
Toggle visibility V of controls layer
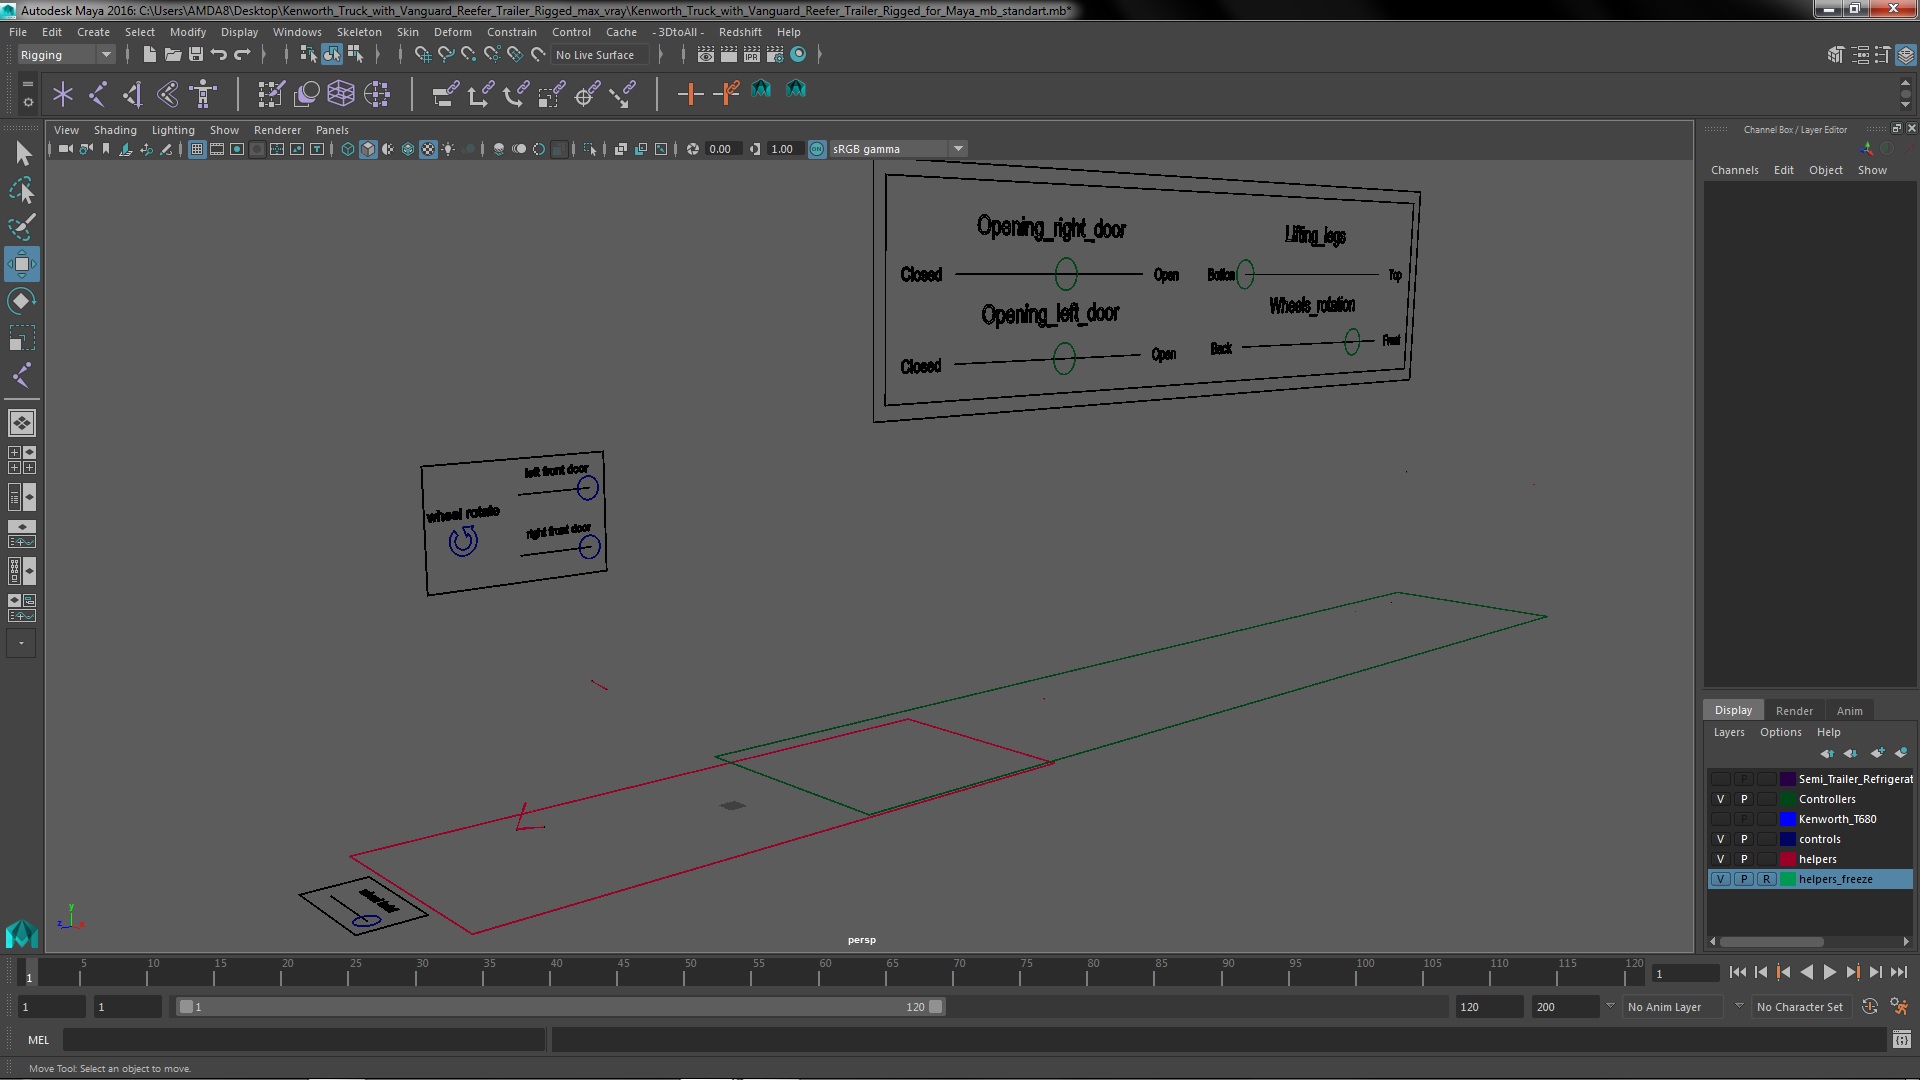click(1720, 839)
